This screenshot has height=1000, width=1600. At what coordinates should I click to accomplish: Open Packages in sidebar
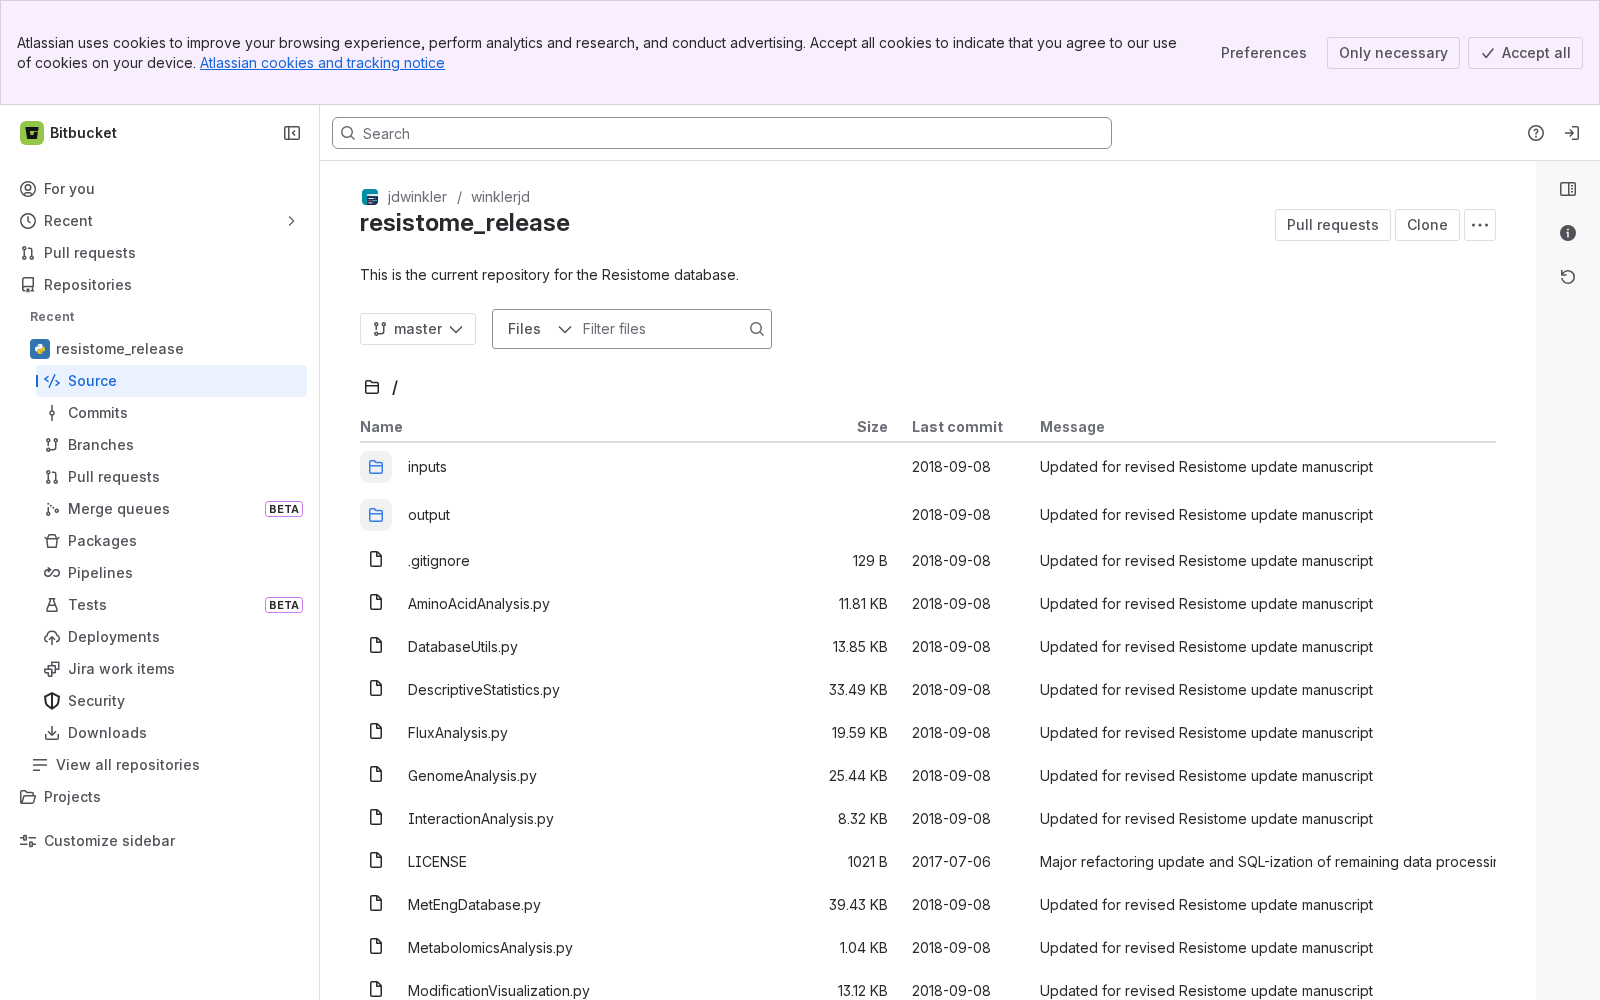point(171,541)
